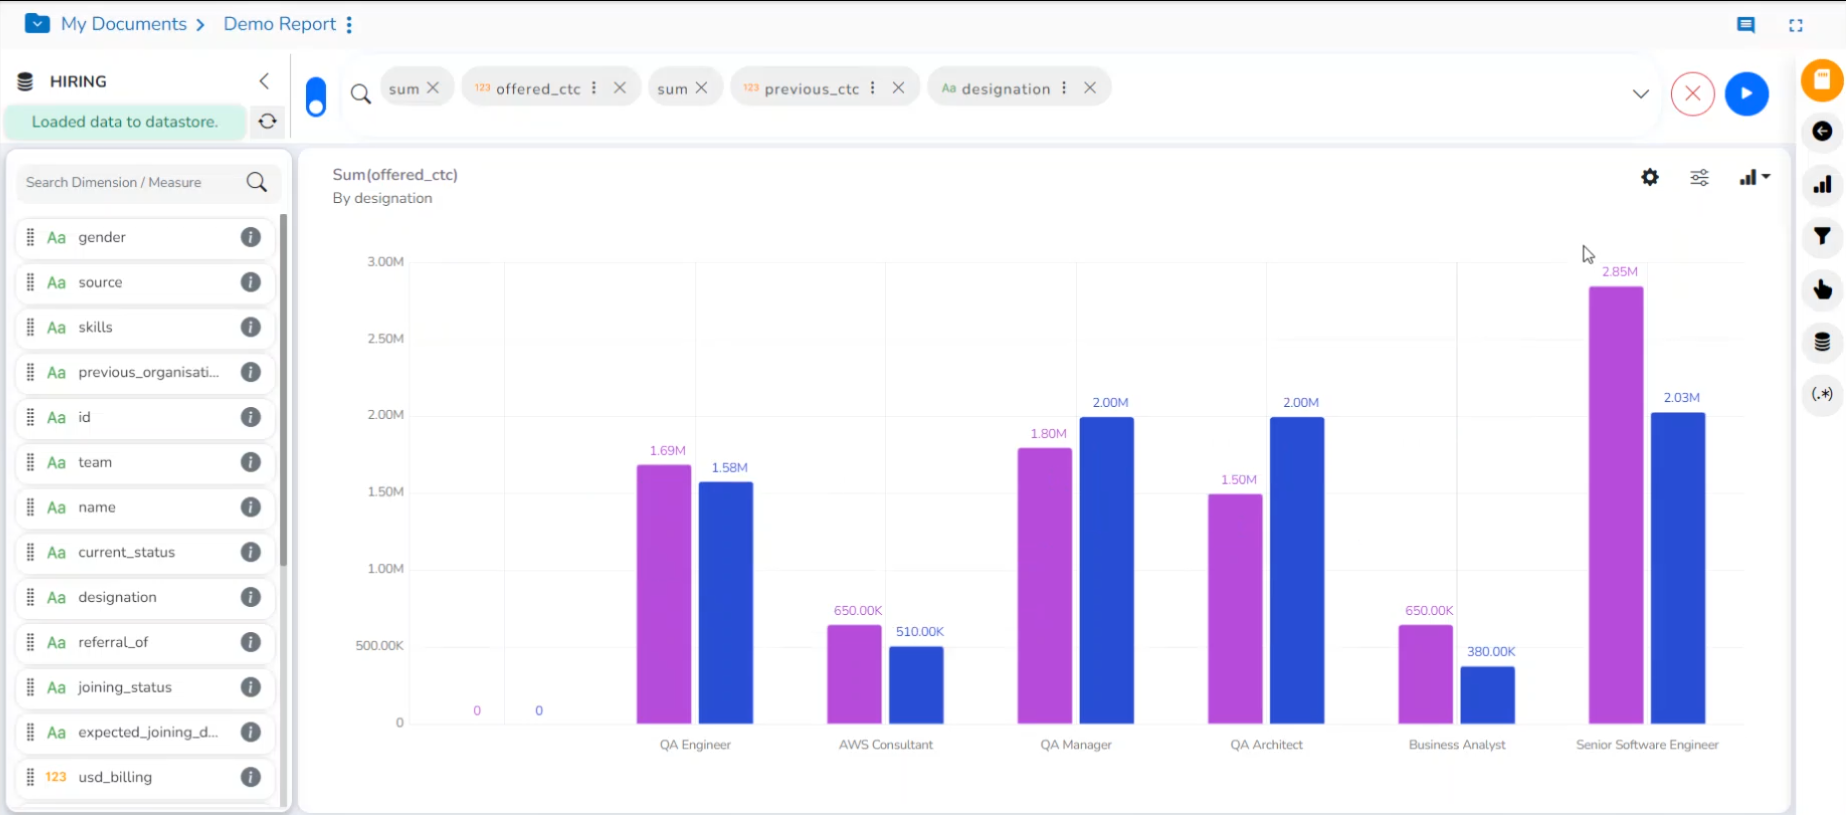Show info for source field
1846x815 pixels.
pyautogui.click(x=251, y=282)
